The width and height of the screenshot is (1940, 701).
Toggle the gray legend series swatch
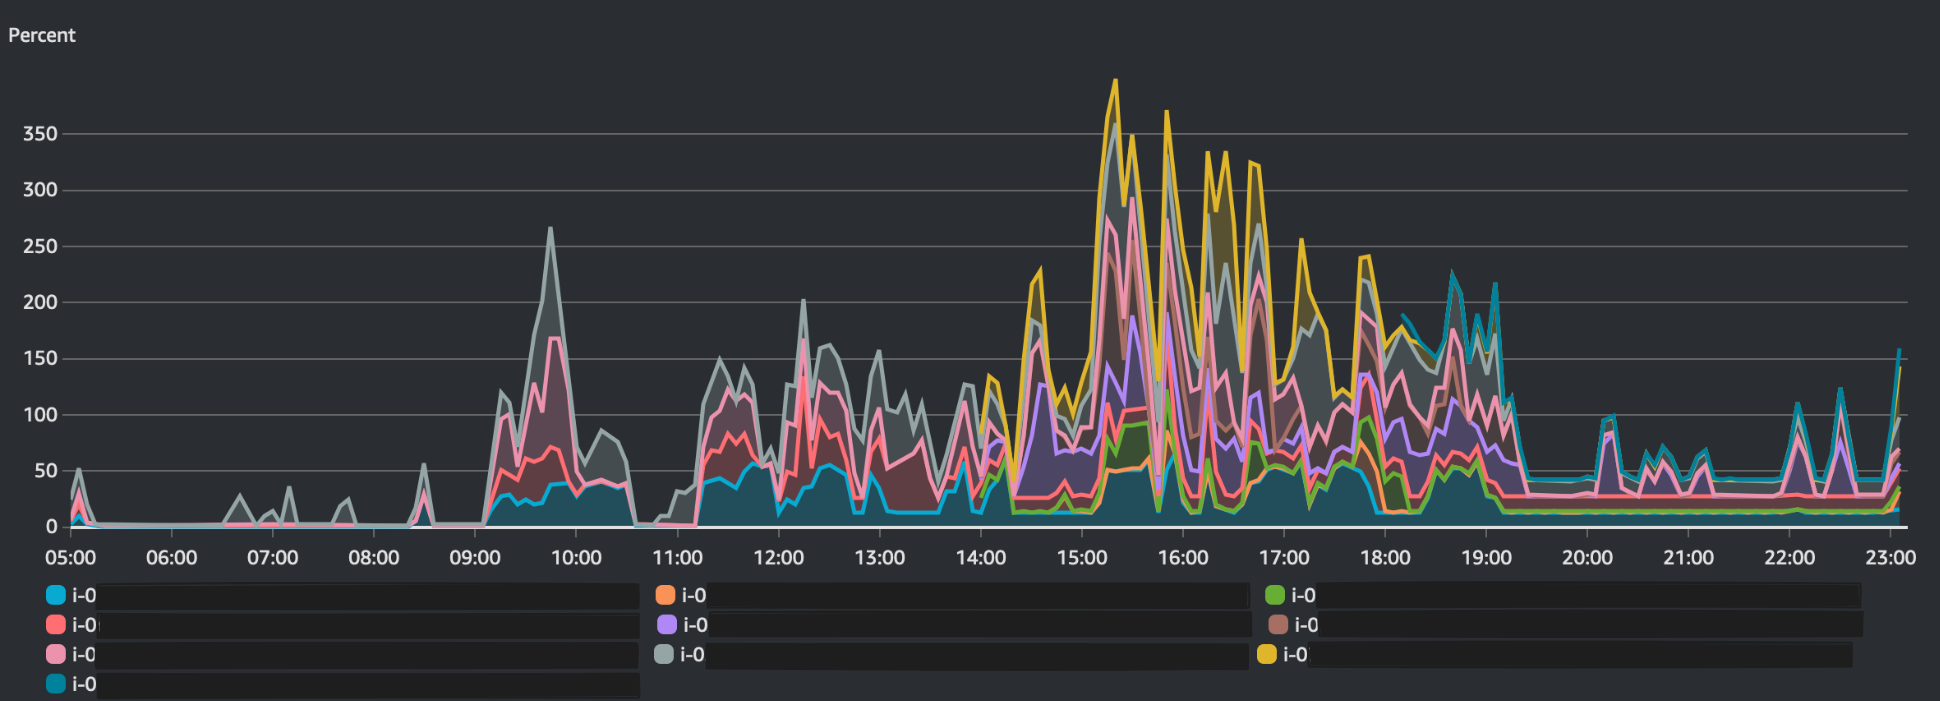[x=664, y=654]
